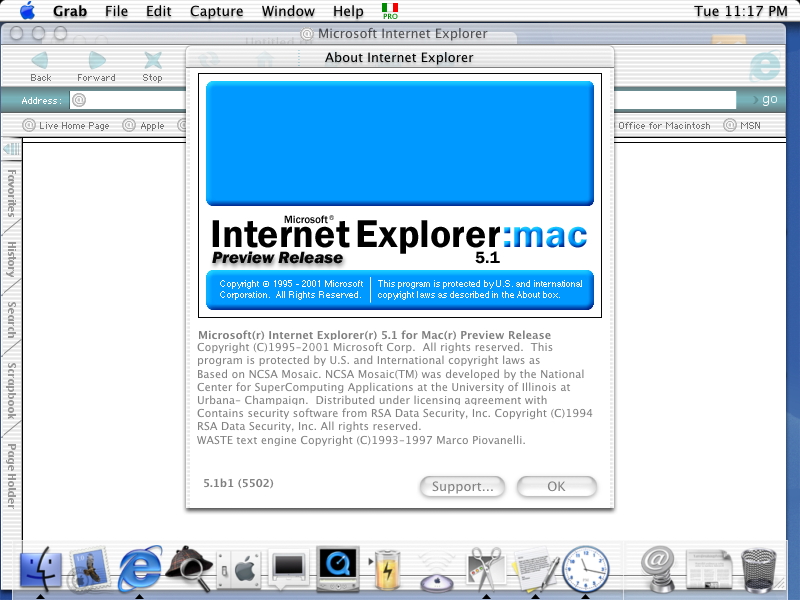The image size is (800, 600).
Task: Click version text 5.1b1 (5502)
Action: [x=238, y=483]
